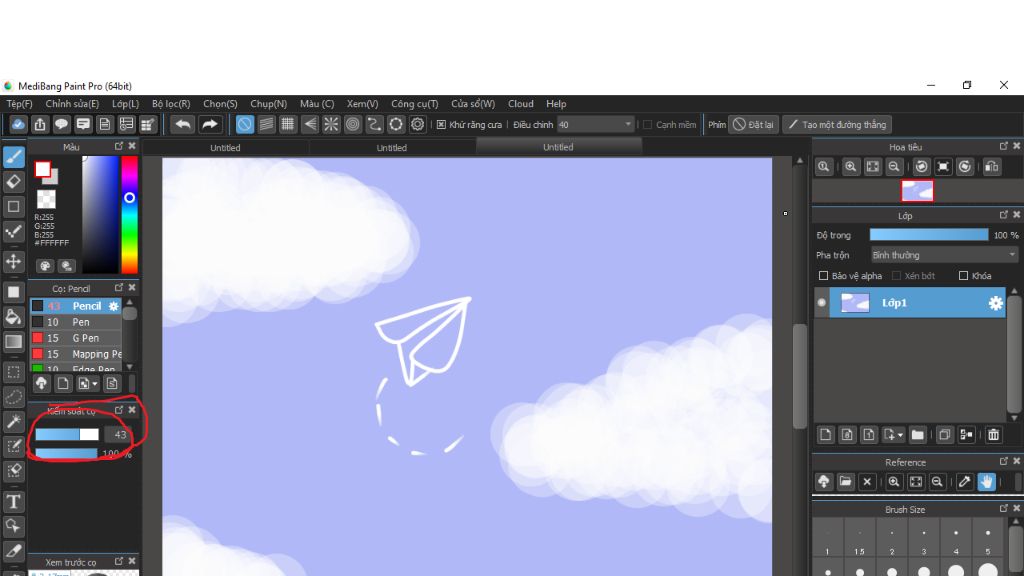Click the rainbow hue slider bar

click(129, 214)
